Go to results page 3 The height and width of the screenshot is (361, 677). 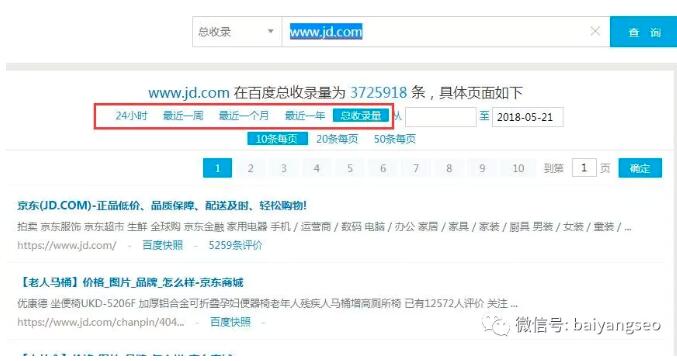tap(284, 168)
